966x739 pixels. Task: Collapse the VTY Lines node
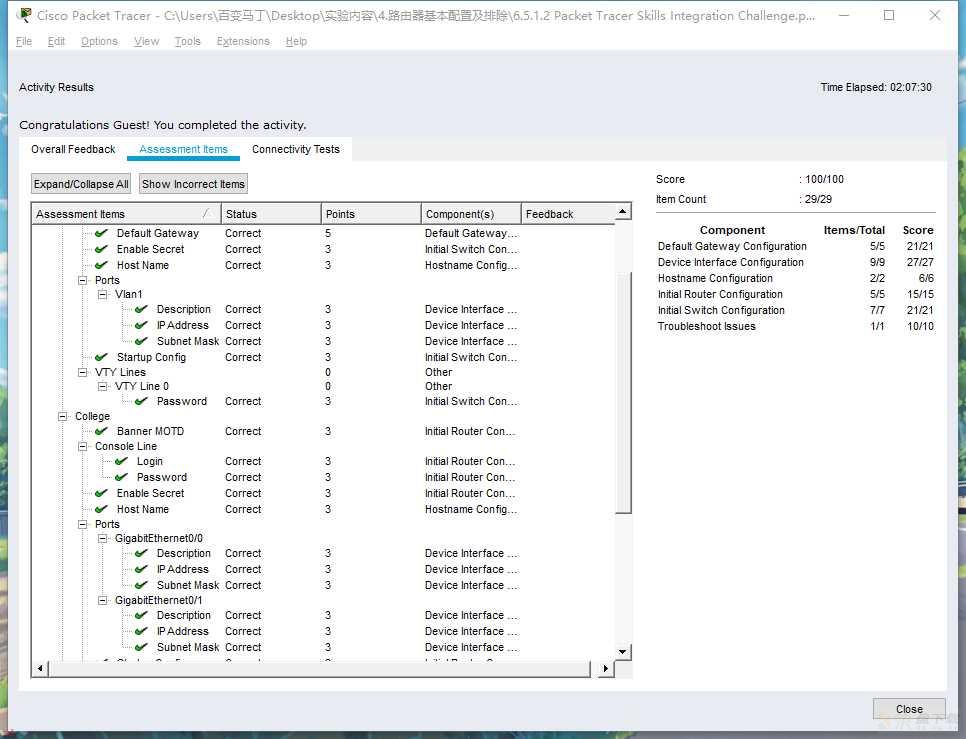(83, 372)
